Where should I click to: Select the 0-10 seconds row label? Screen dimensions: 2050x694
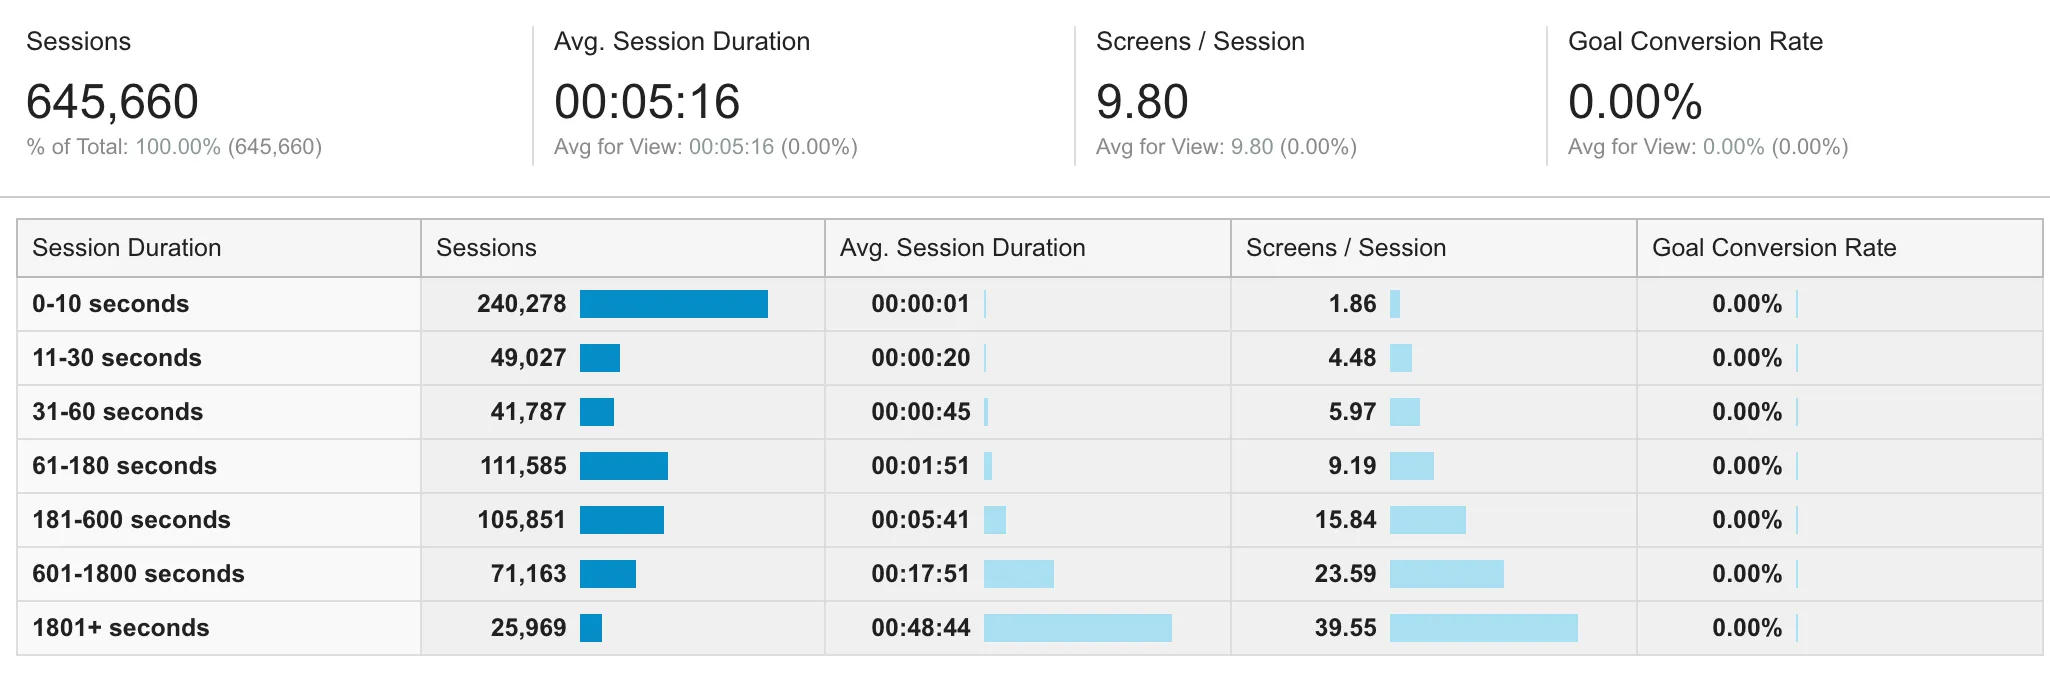click(111, 304)
